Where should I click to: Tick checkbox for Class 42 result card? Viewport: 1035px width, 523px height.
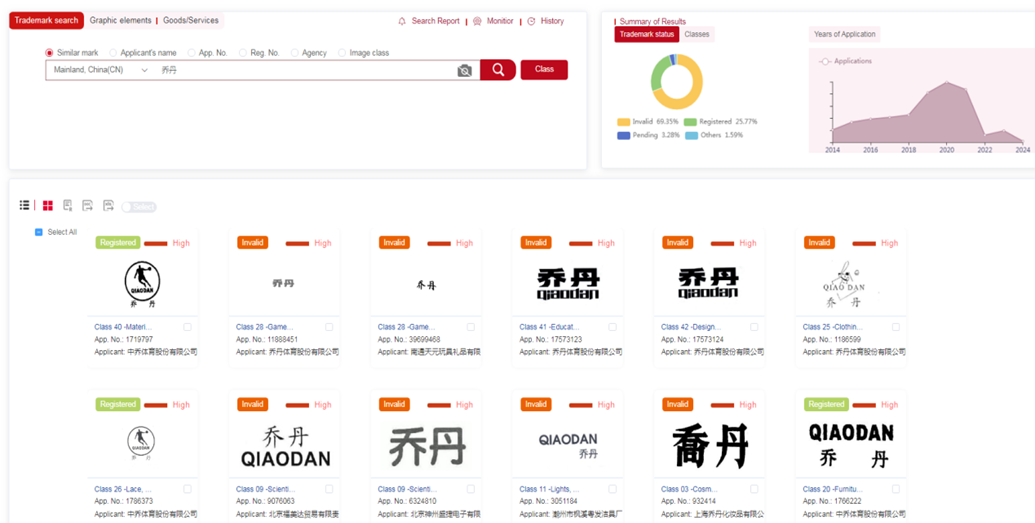click(x=754, y=327)
